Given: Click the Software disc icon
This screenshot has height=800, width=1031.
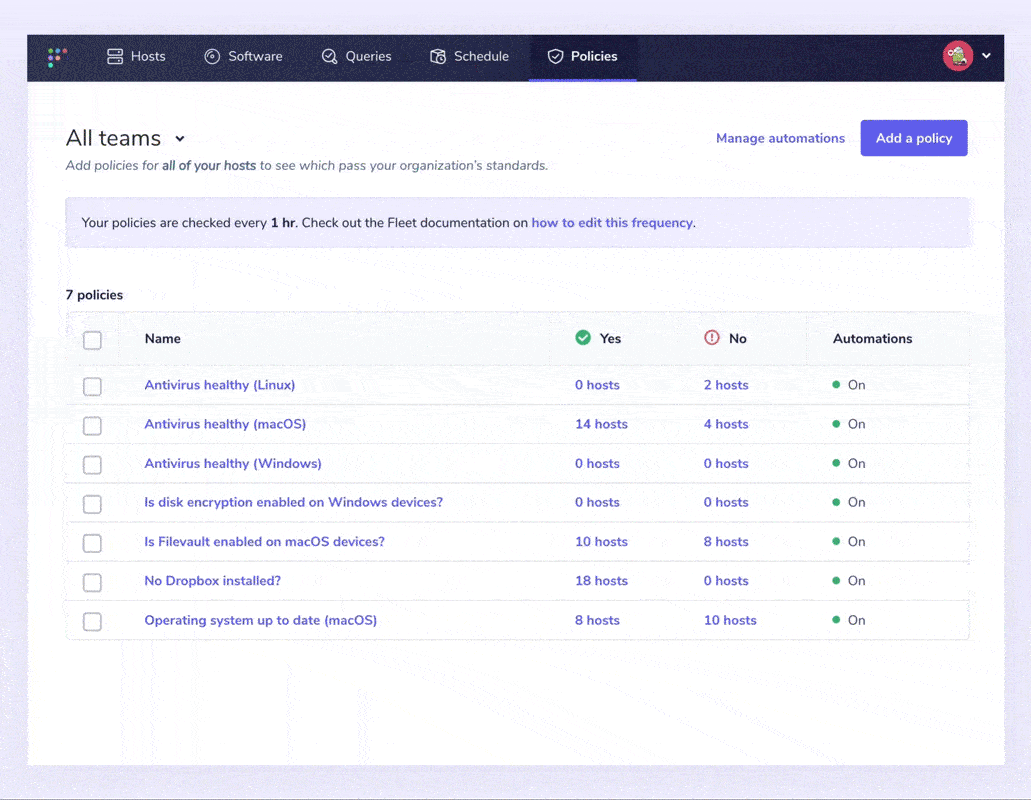Looking at the screenshot, I should coord(212,57).
